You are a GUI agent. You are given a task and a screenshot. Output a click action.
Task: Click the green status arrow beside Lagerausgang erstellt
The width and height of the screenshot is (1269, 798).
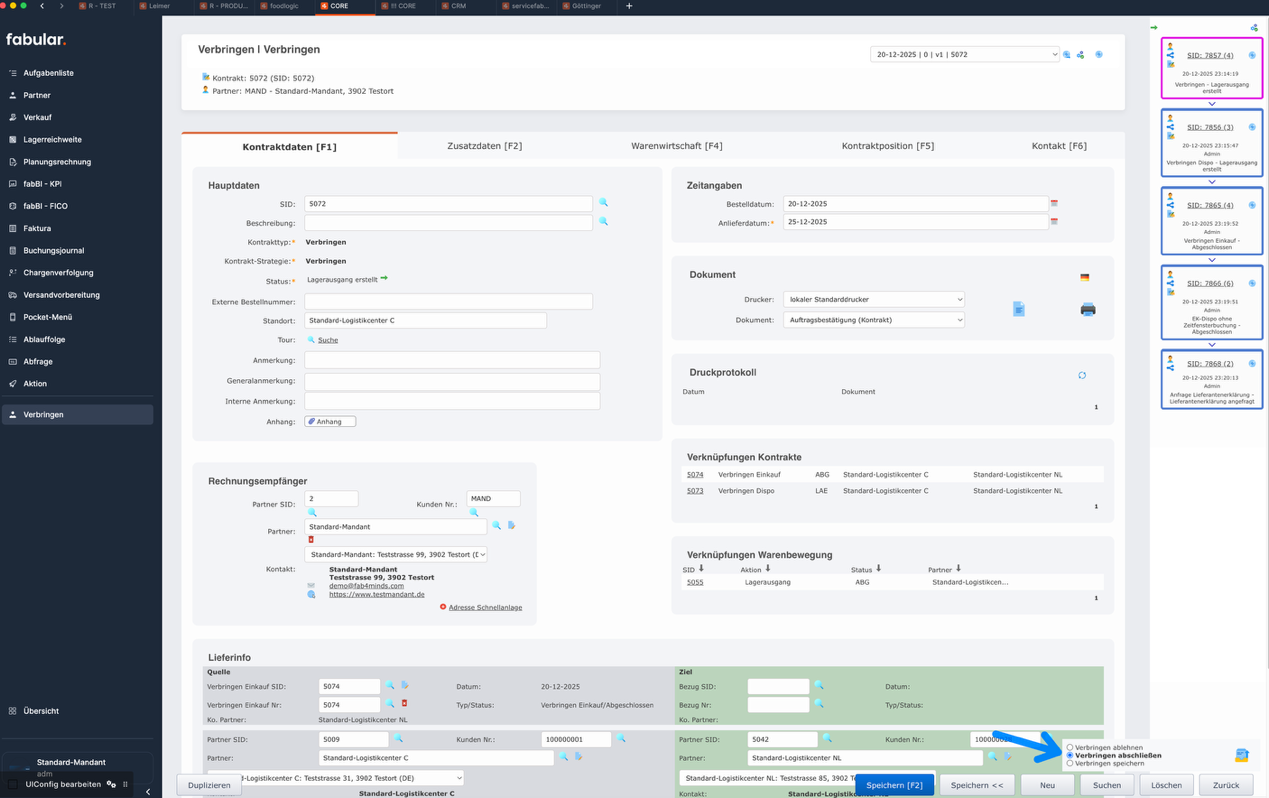click(x=384, y=279)
